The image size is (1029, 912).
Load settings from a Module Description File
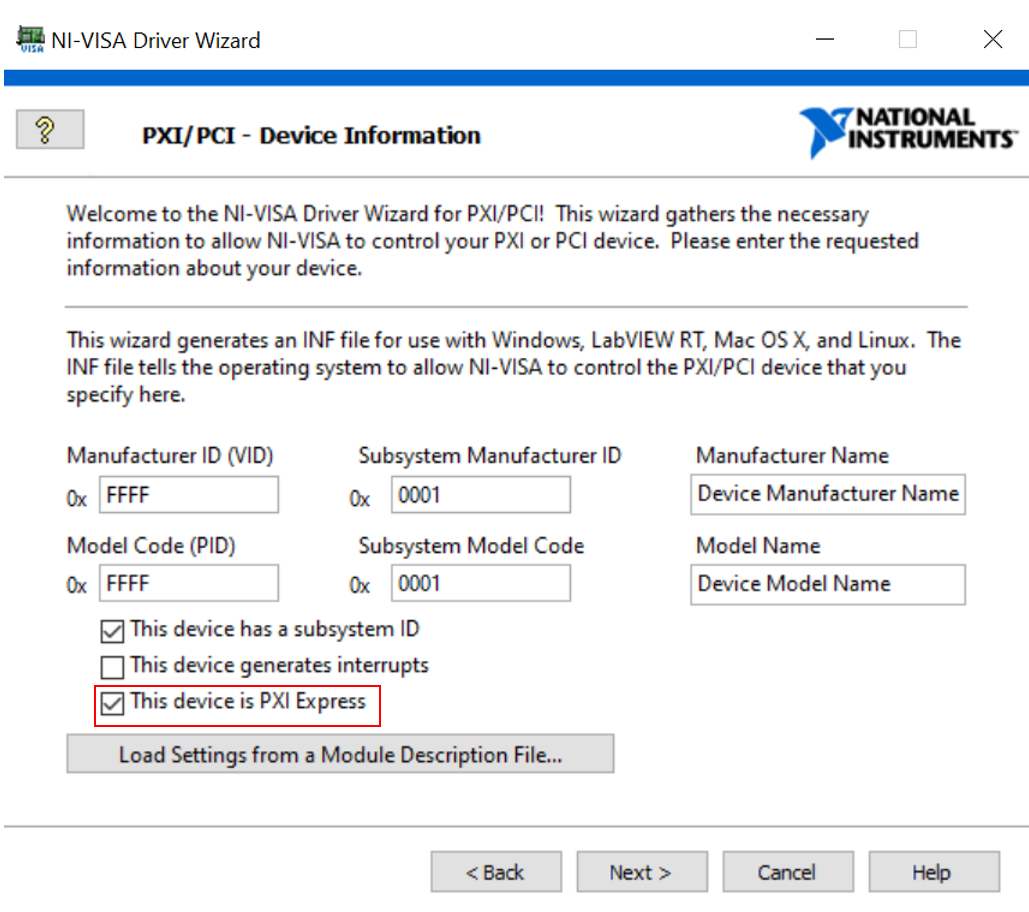(x=341, y=754)
